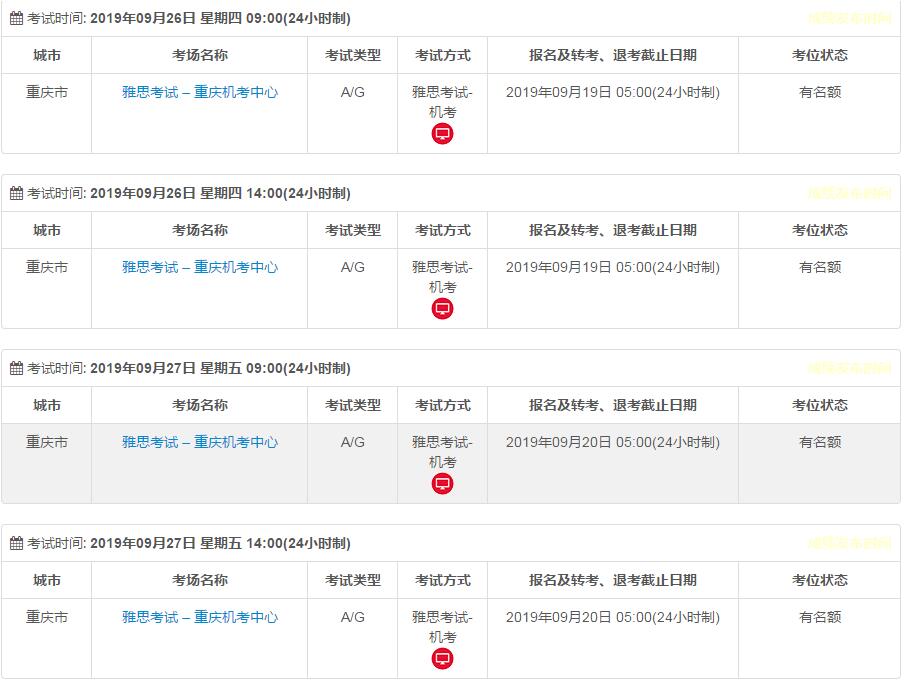The width and height of the screenshot is (906, 685).
Task: Click the 考位状态 column header in the last table
Action: tap(820, 580)
